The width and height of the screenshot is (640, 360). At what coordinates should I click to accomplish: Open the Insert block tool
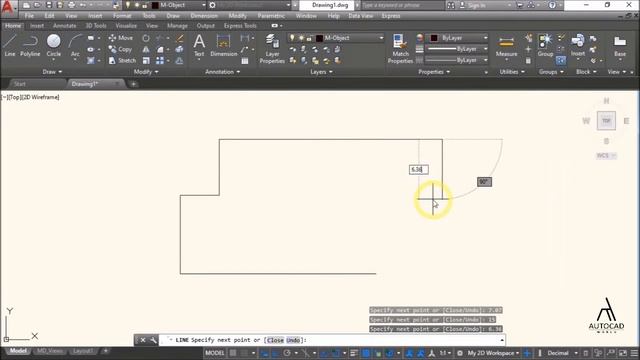pos(578,46)
